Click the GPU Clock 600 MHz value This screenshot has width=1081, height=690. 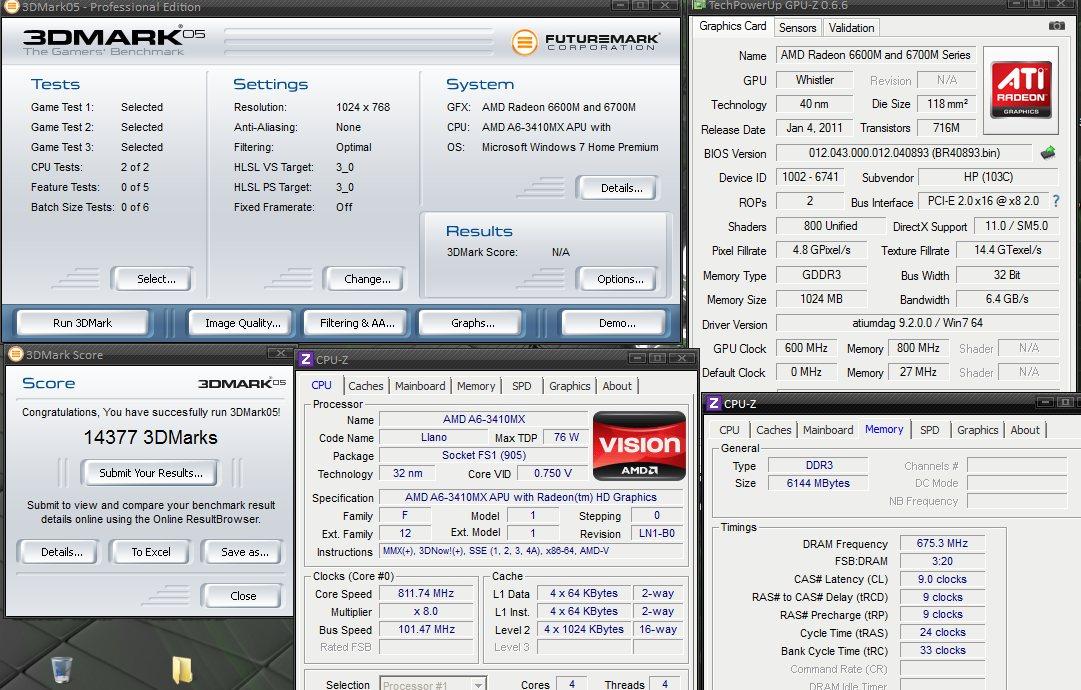point(806,348)
